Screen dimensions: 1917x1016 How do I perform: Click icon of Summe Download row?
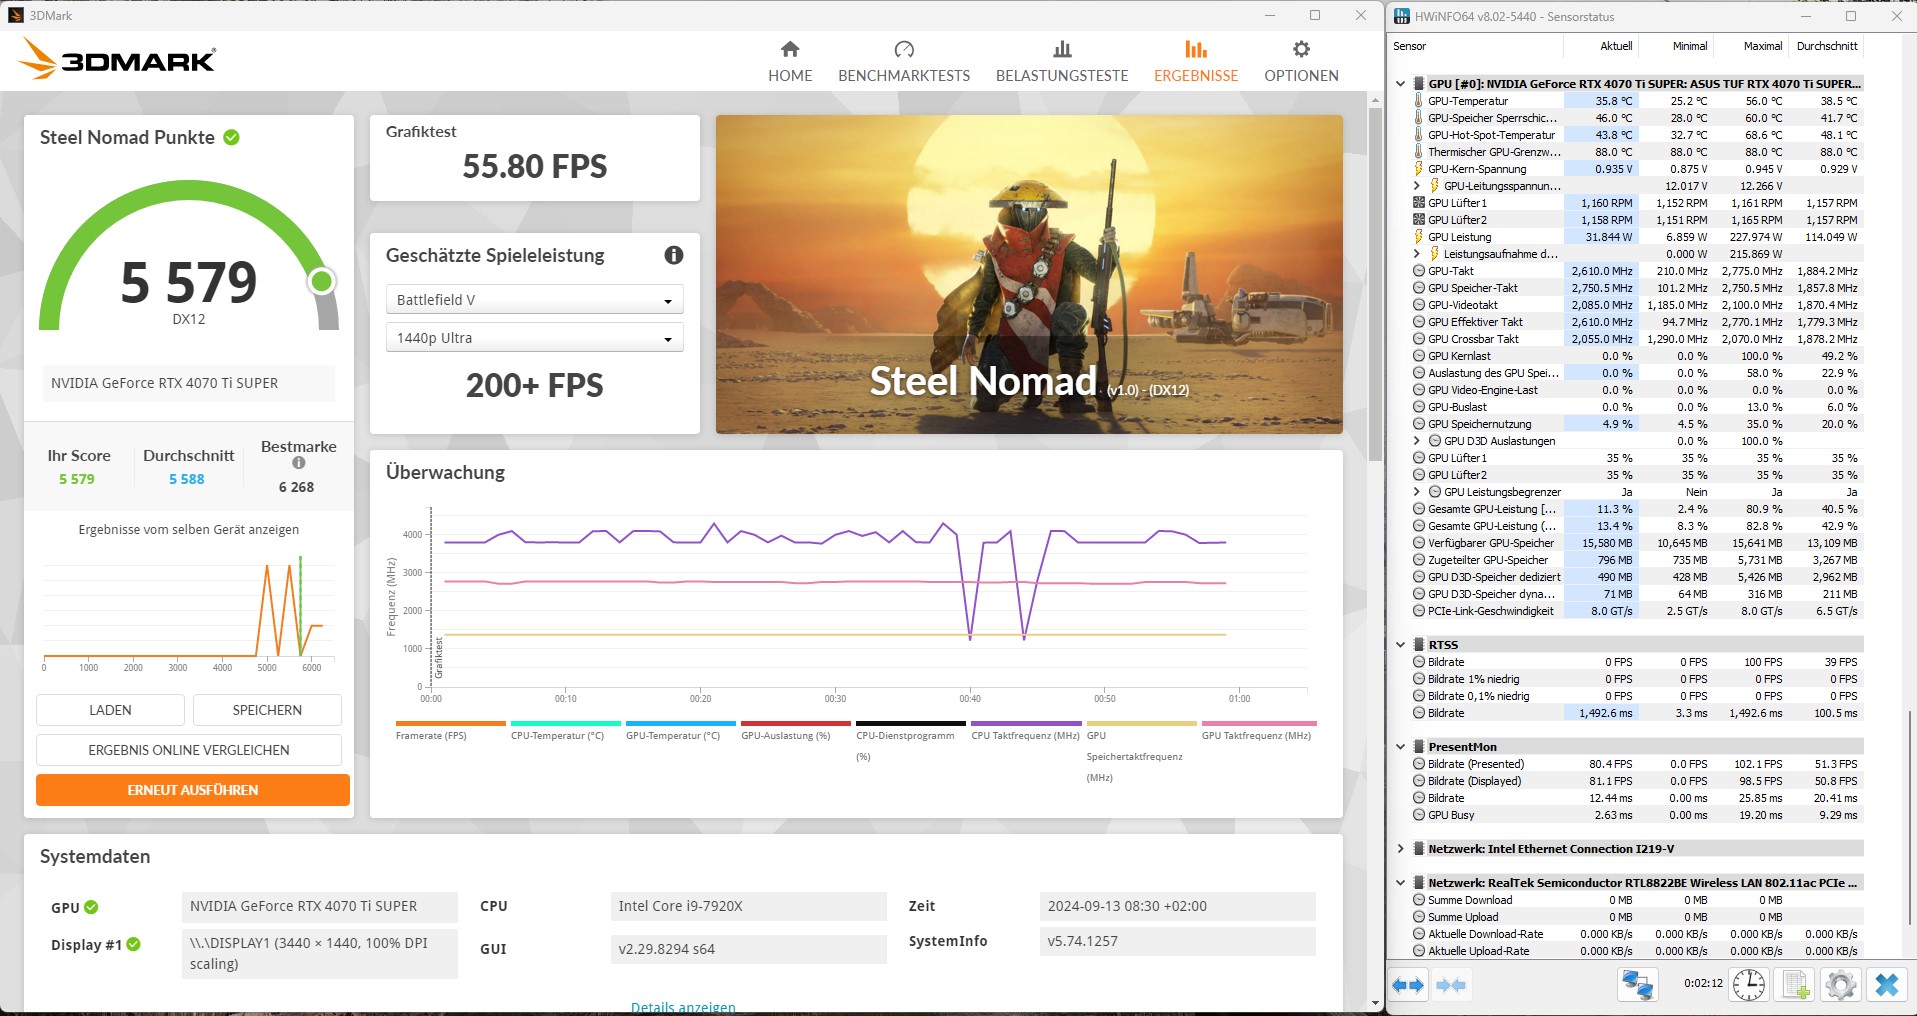1418,900
